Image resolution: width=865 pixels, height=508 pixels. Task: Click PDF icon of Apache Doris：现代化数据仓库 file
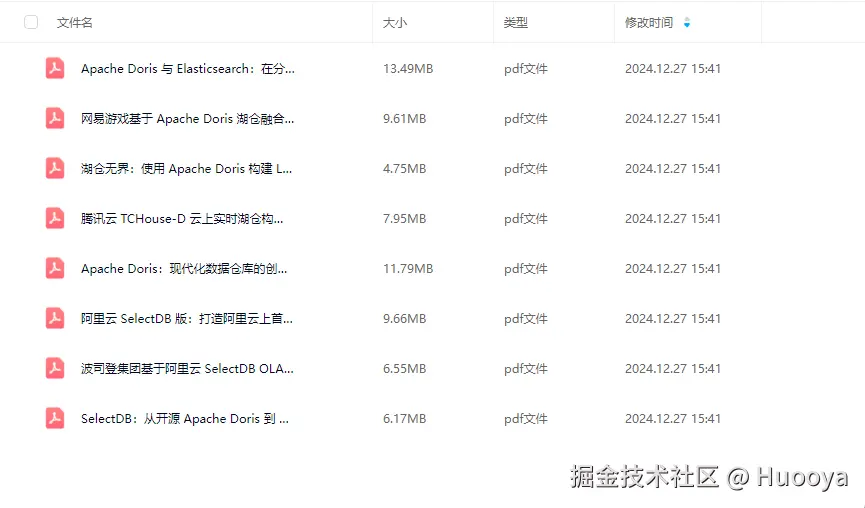click(x=55, y=269)
